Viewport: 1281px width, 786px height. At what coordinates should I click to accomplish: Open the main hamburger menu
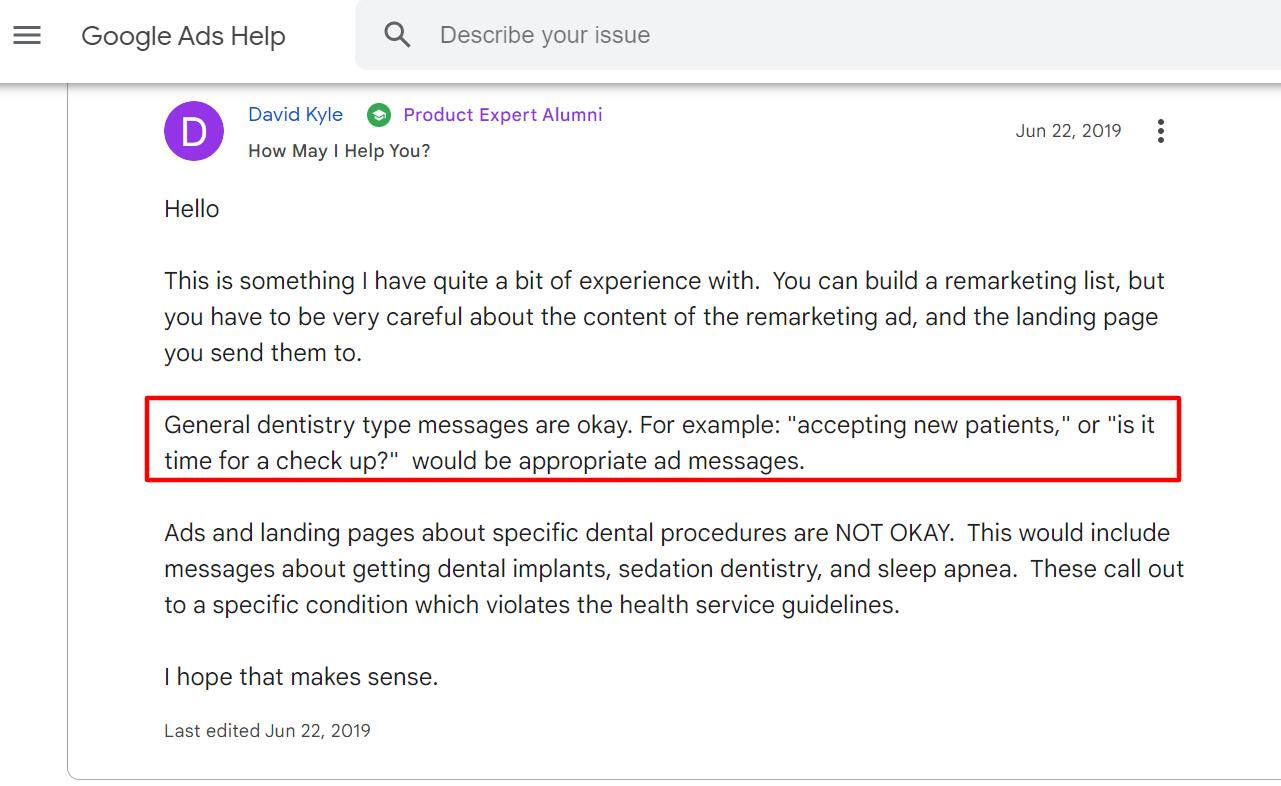point(27,36)
